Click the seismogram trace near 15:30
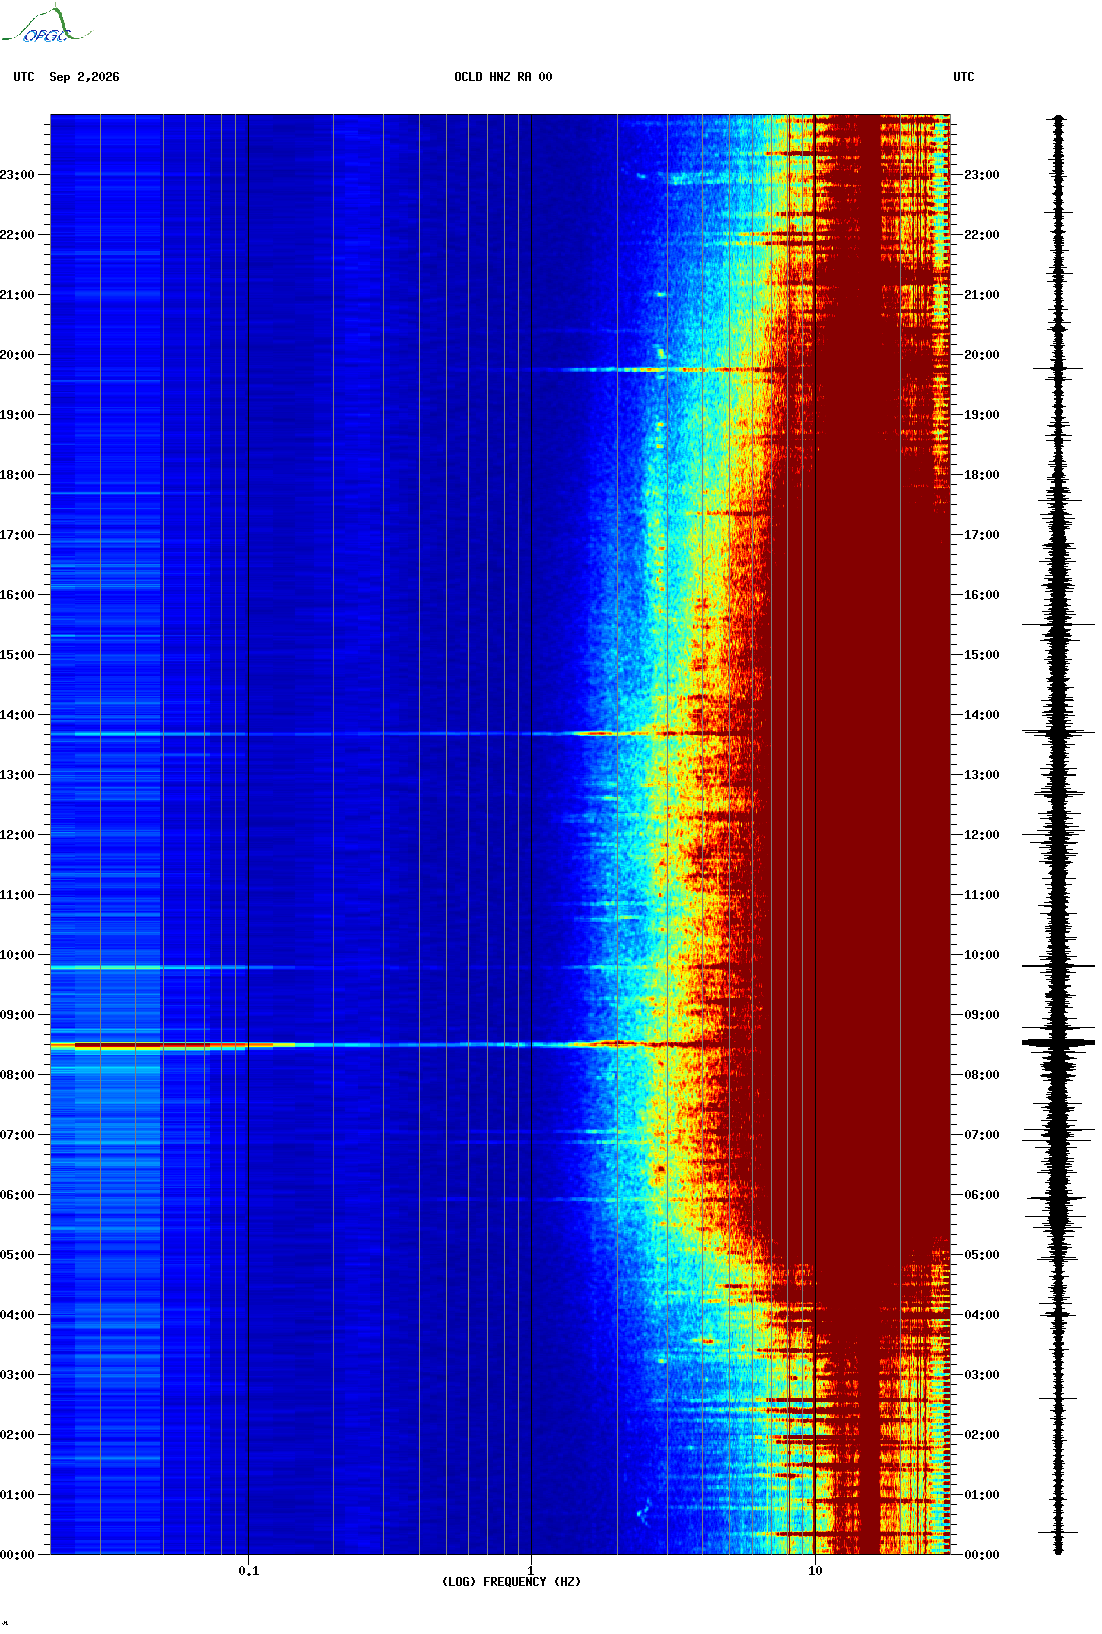Screen dimensions: 1102x1634 point(1058,625)
